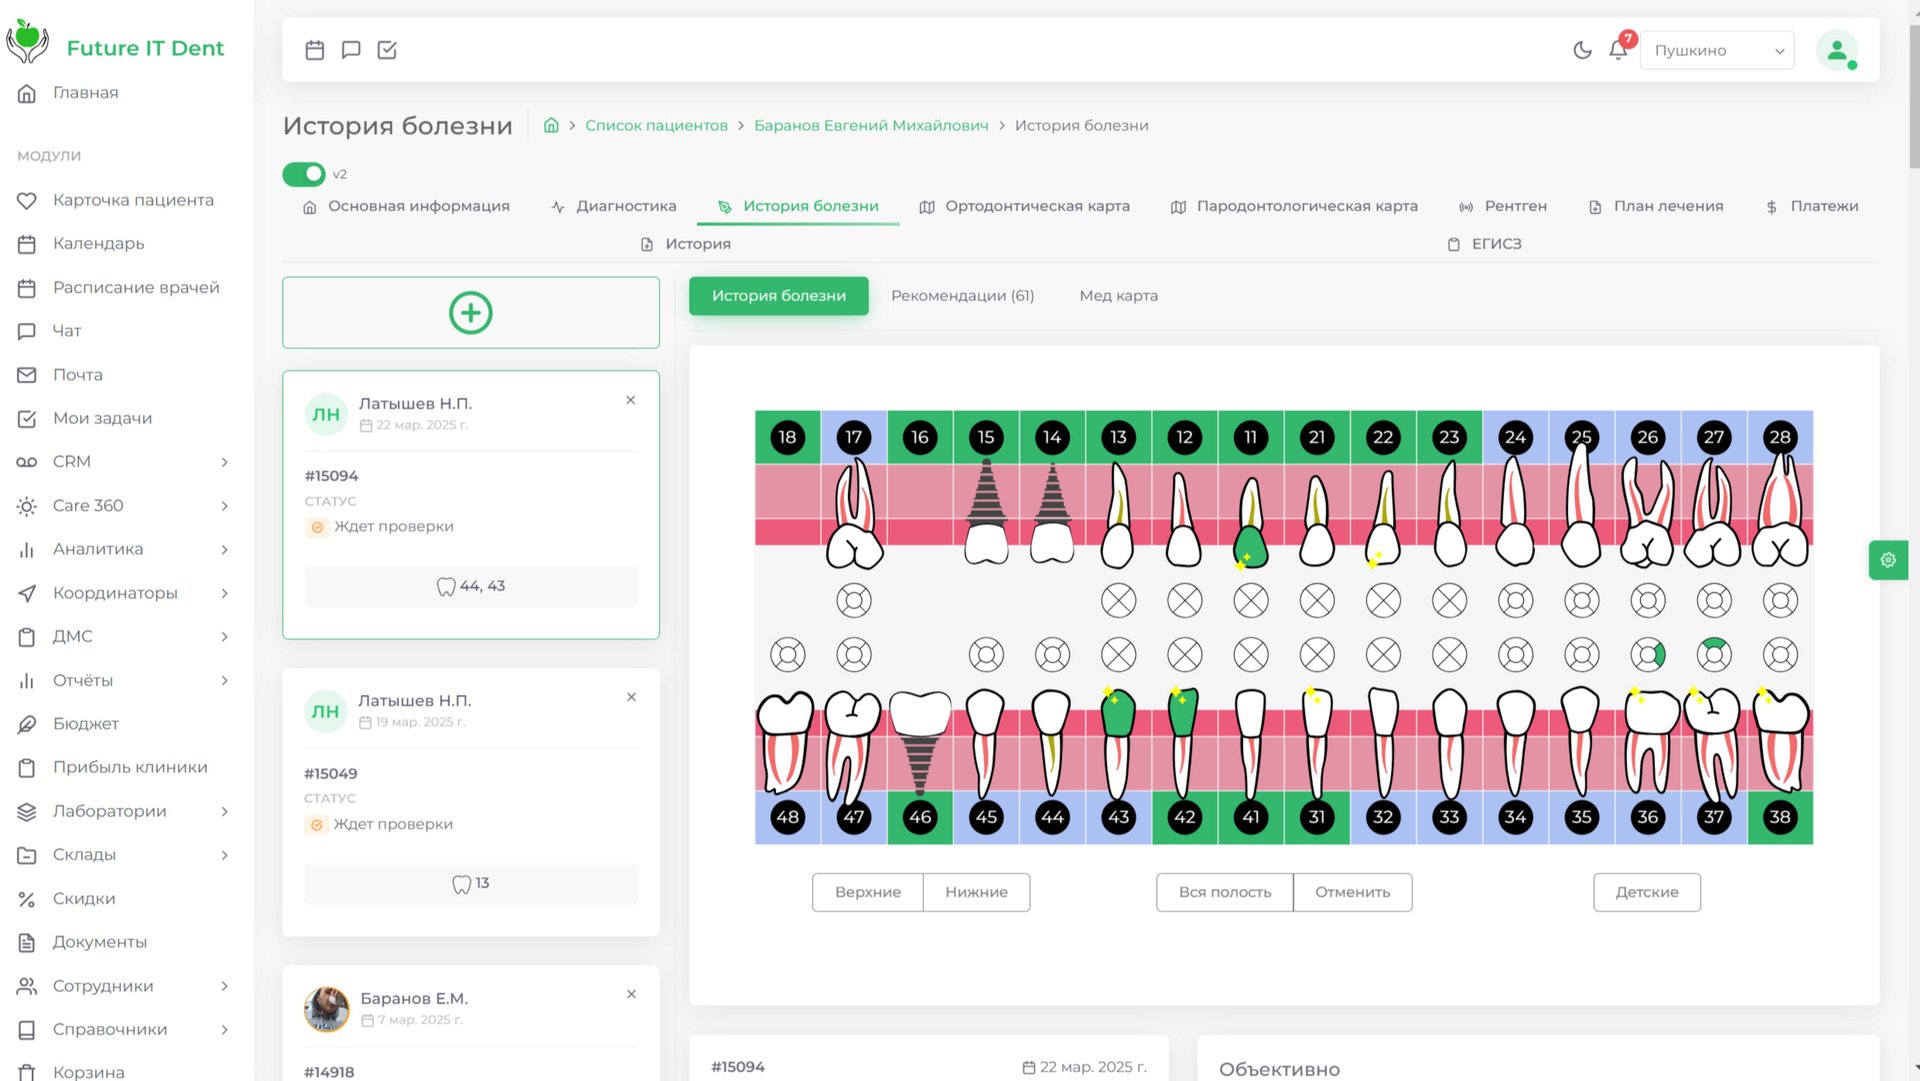Viewport: 1920px width, 1081px height.
Task: Toggle the surface circle above tooth 37
Action: click(x=1714, y=655)
